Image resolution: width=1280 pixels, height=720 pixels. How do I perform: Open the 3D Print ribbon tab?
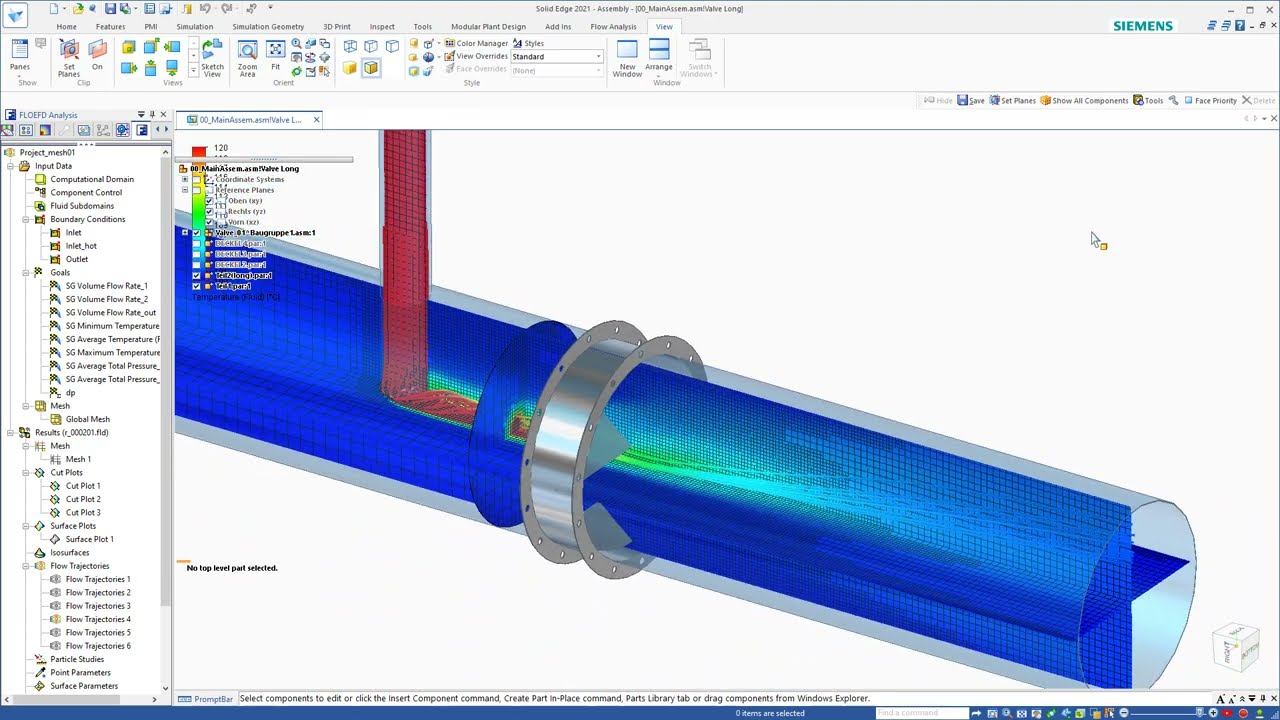(x=337, y=27)
